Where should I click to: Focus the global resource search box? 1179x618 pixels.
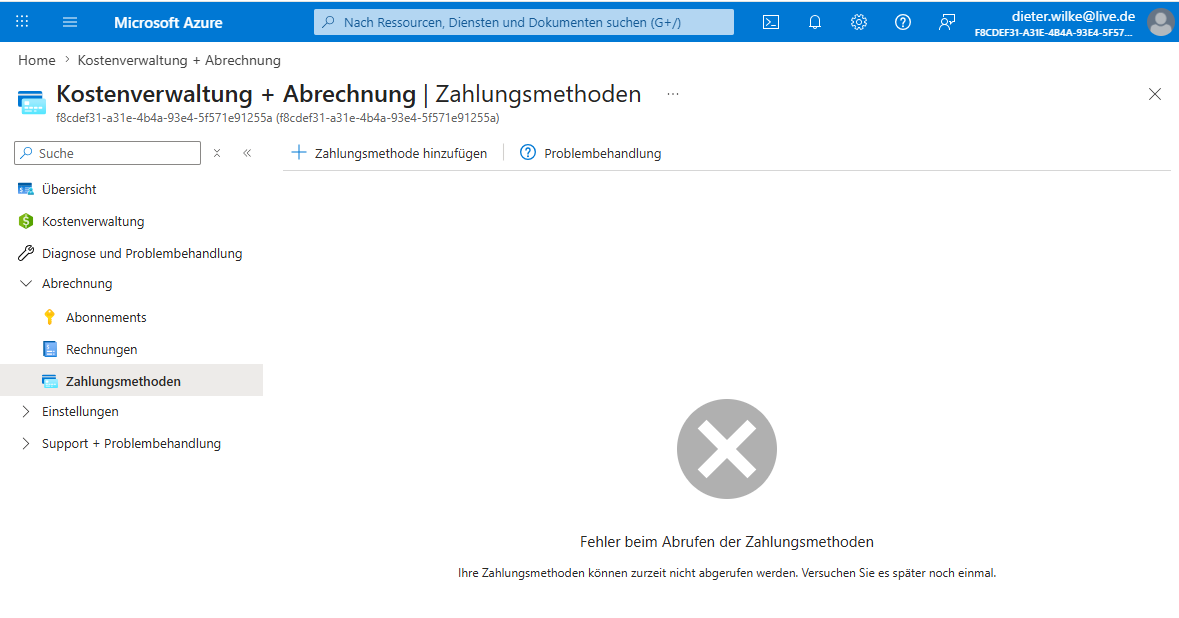pyautogui.click(x=523, y=23)
